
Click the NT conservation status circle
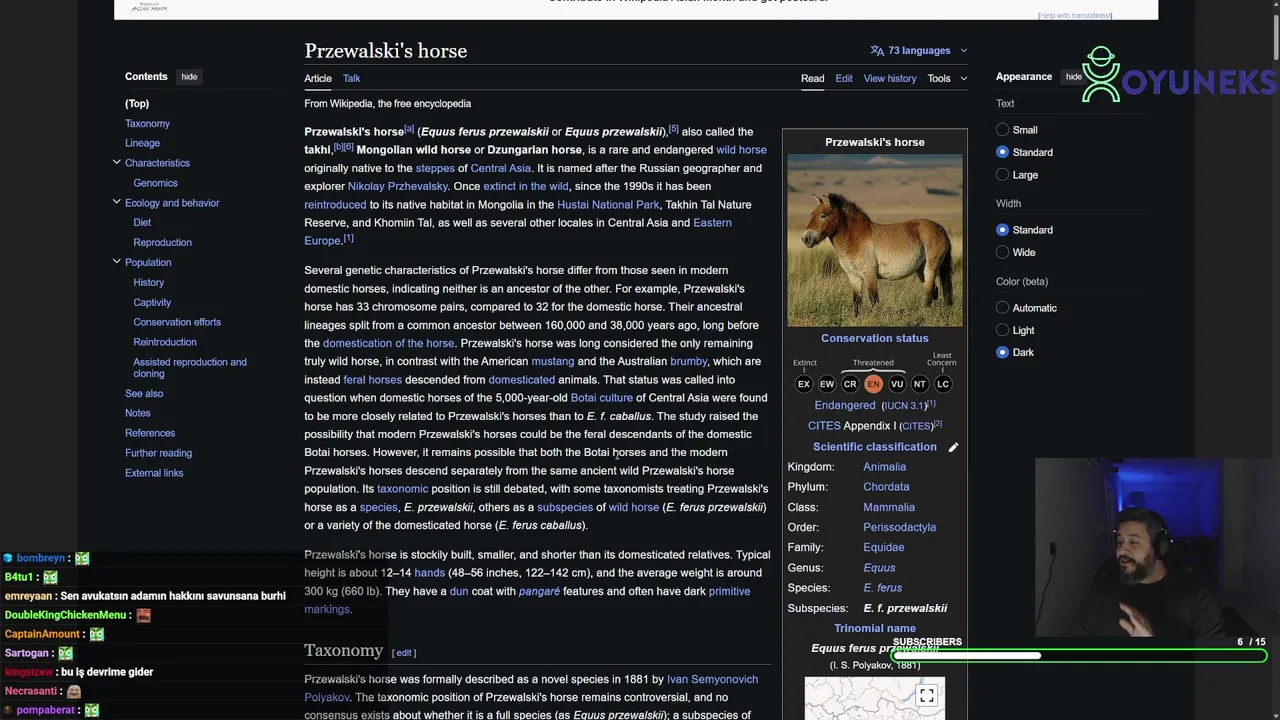920,384
